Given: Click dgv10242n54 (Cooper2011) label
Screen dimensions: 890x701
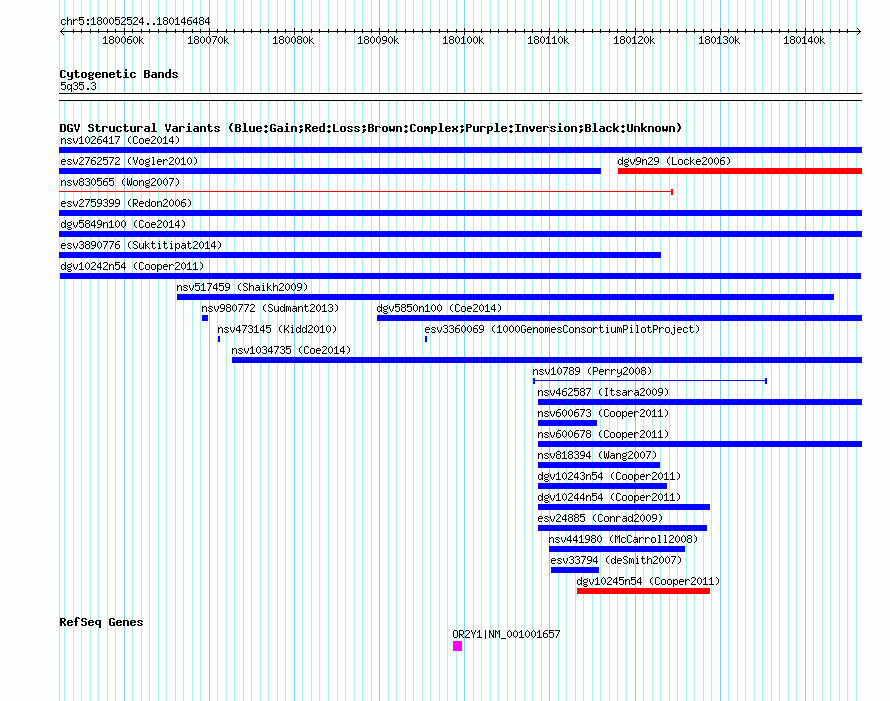Looking at the screenshot, I should coord(132,266).
